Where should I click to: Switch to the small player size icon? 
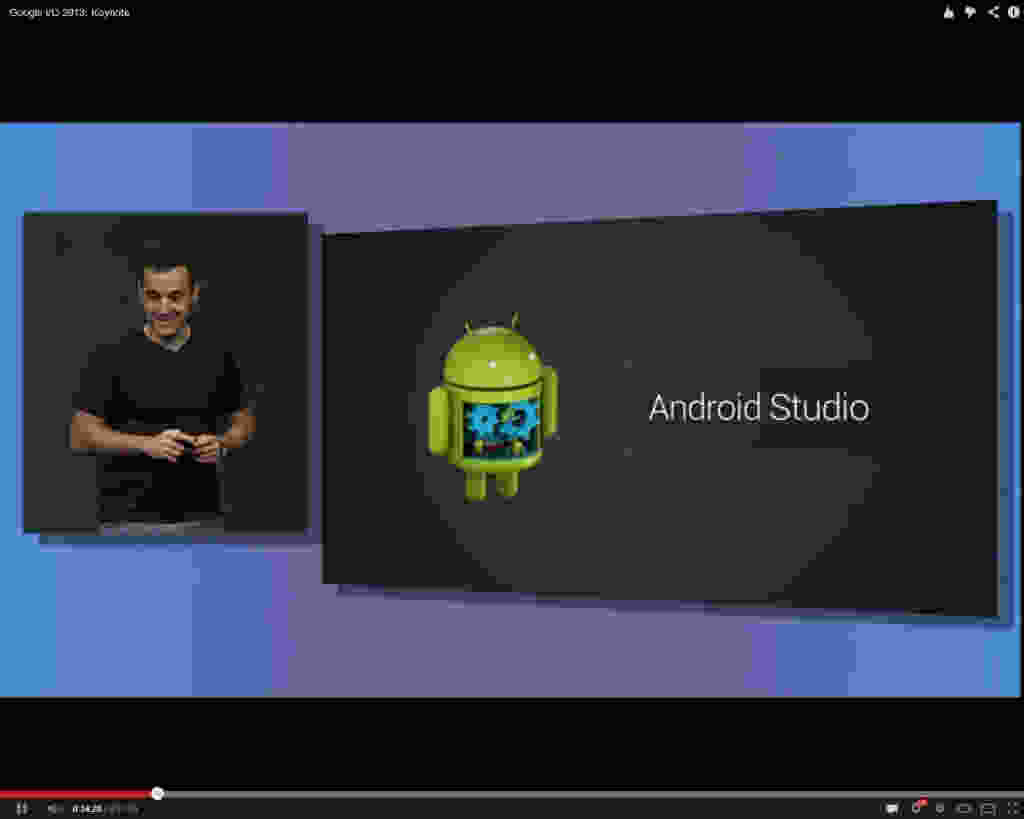964,809
